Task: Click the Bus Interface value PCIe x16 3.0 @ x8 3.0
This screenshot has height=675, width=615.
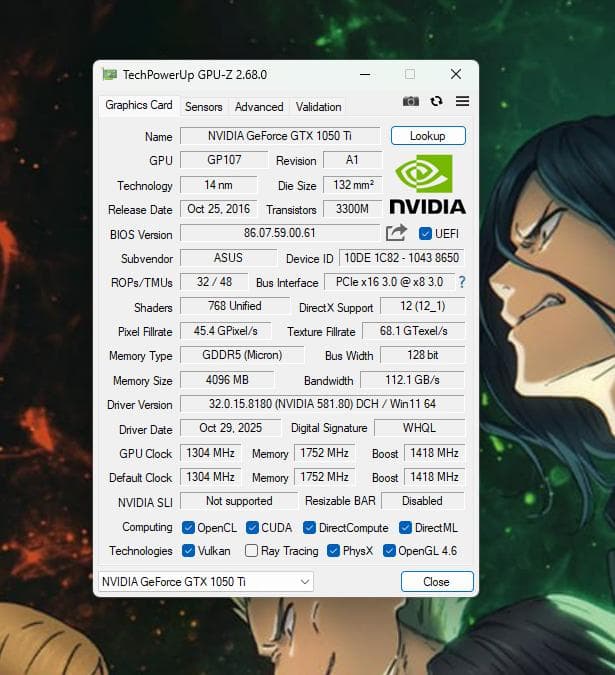Action: [x=389, y=282]
